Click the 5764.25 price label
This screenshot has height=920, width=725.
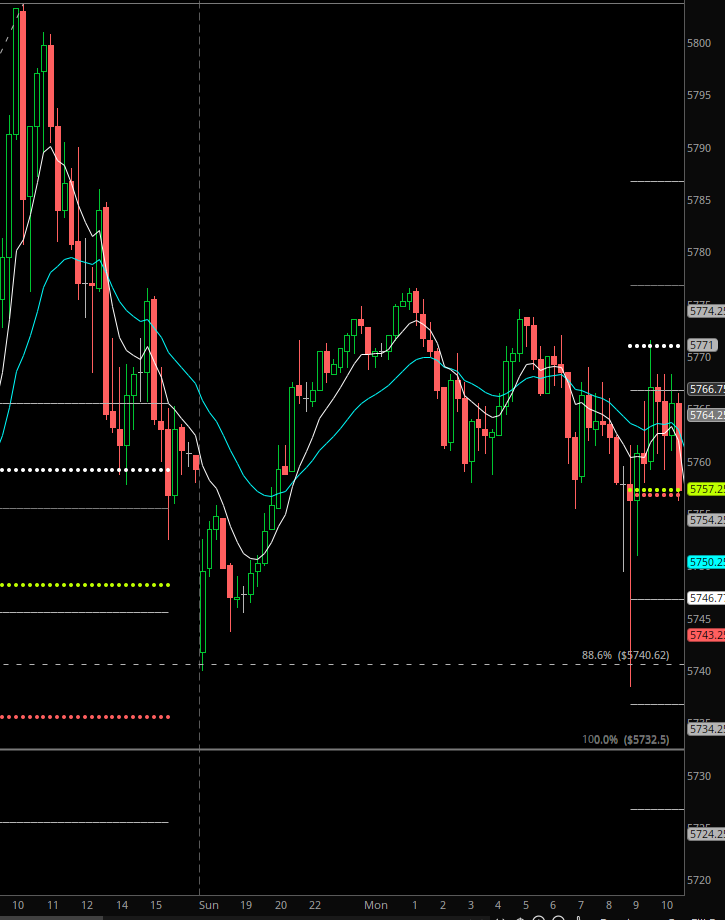click(x=706, y=415)
